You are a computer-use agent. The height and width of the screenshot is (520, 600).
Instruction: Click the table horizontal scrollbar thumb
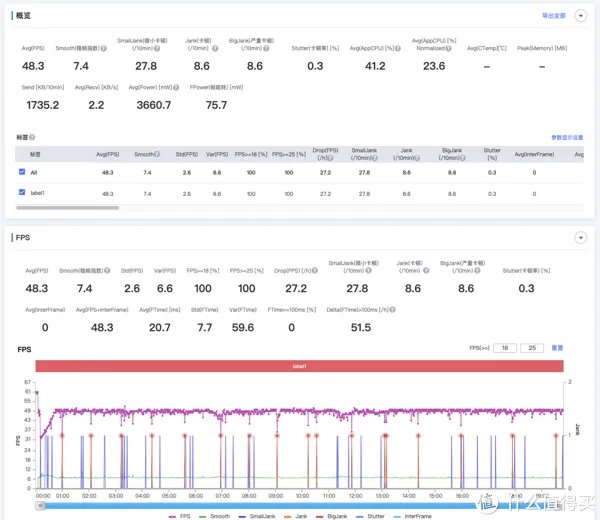(x=67, y=208)
